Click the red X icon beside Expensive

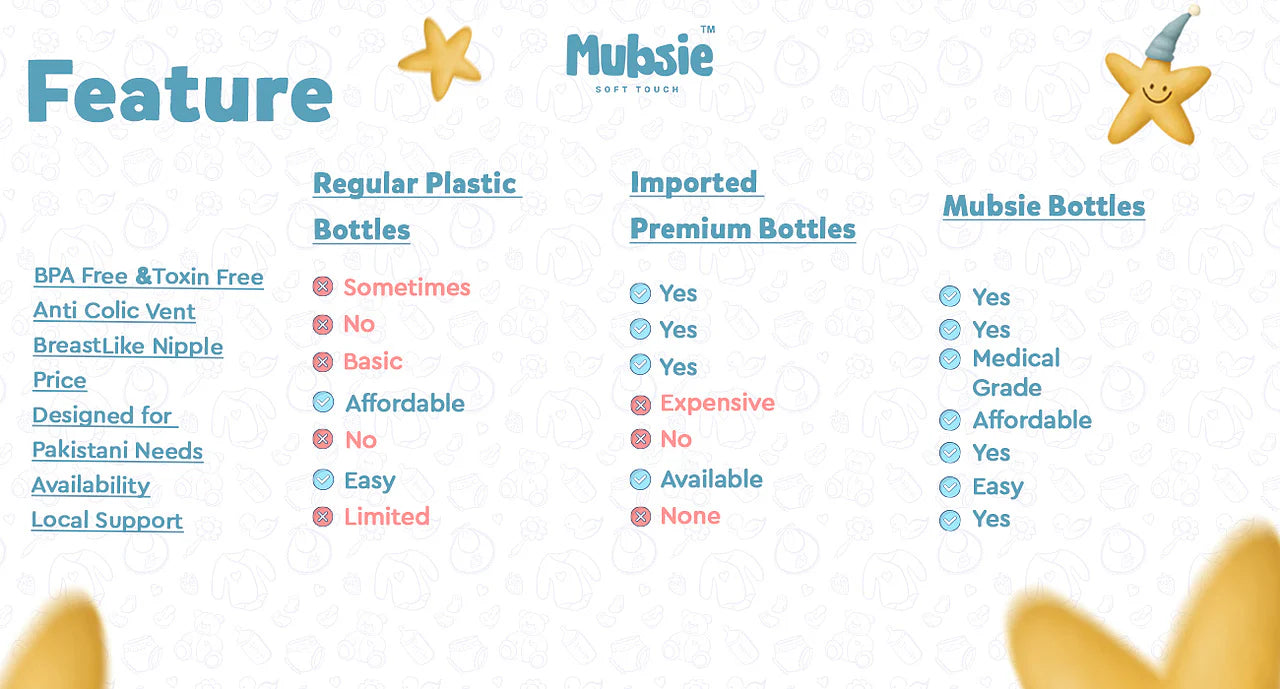click(x=640, y=404)
